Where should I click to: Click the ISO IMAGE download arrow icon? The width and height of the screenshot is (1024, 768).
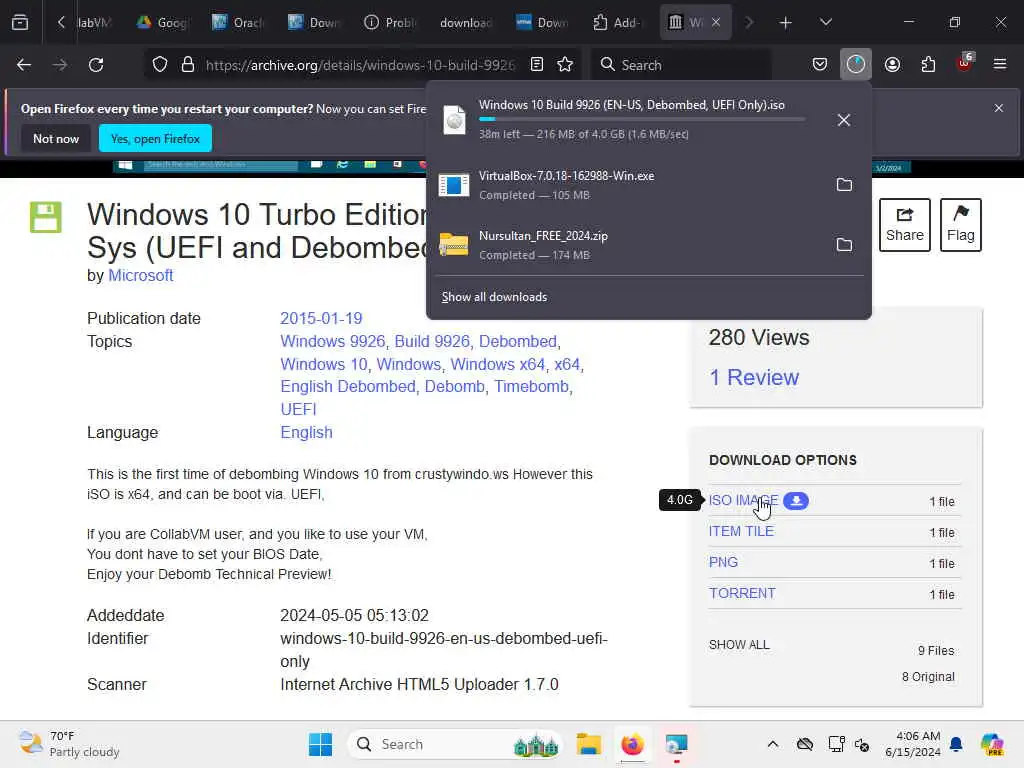click(x=796, y=501)
